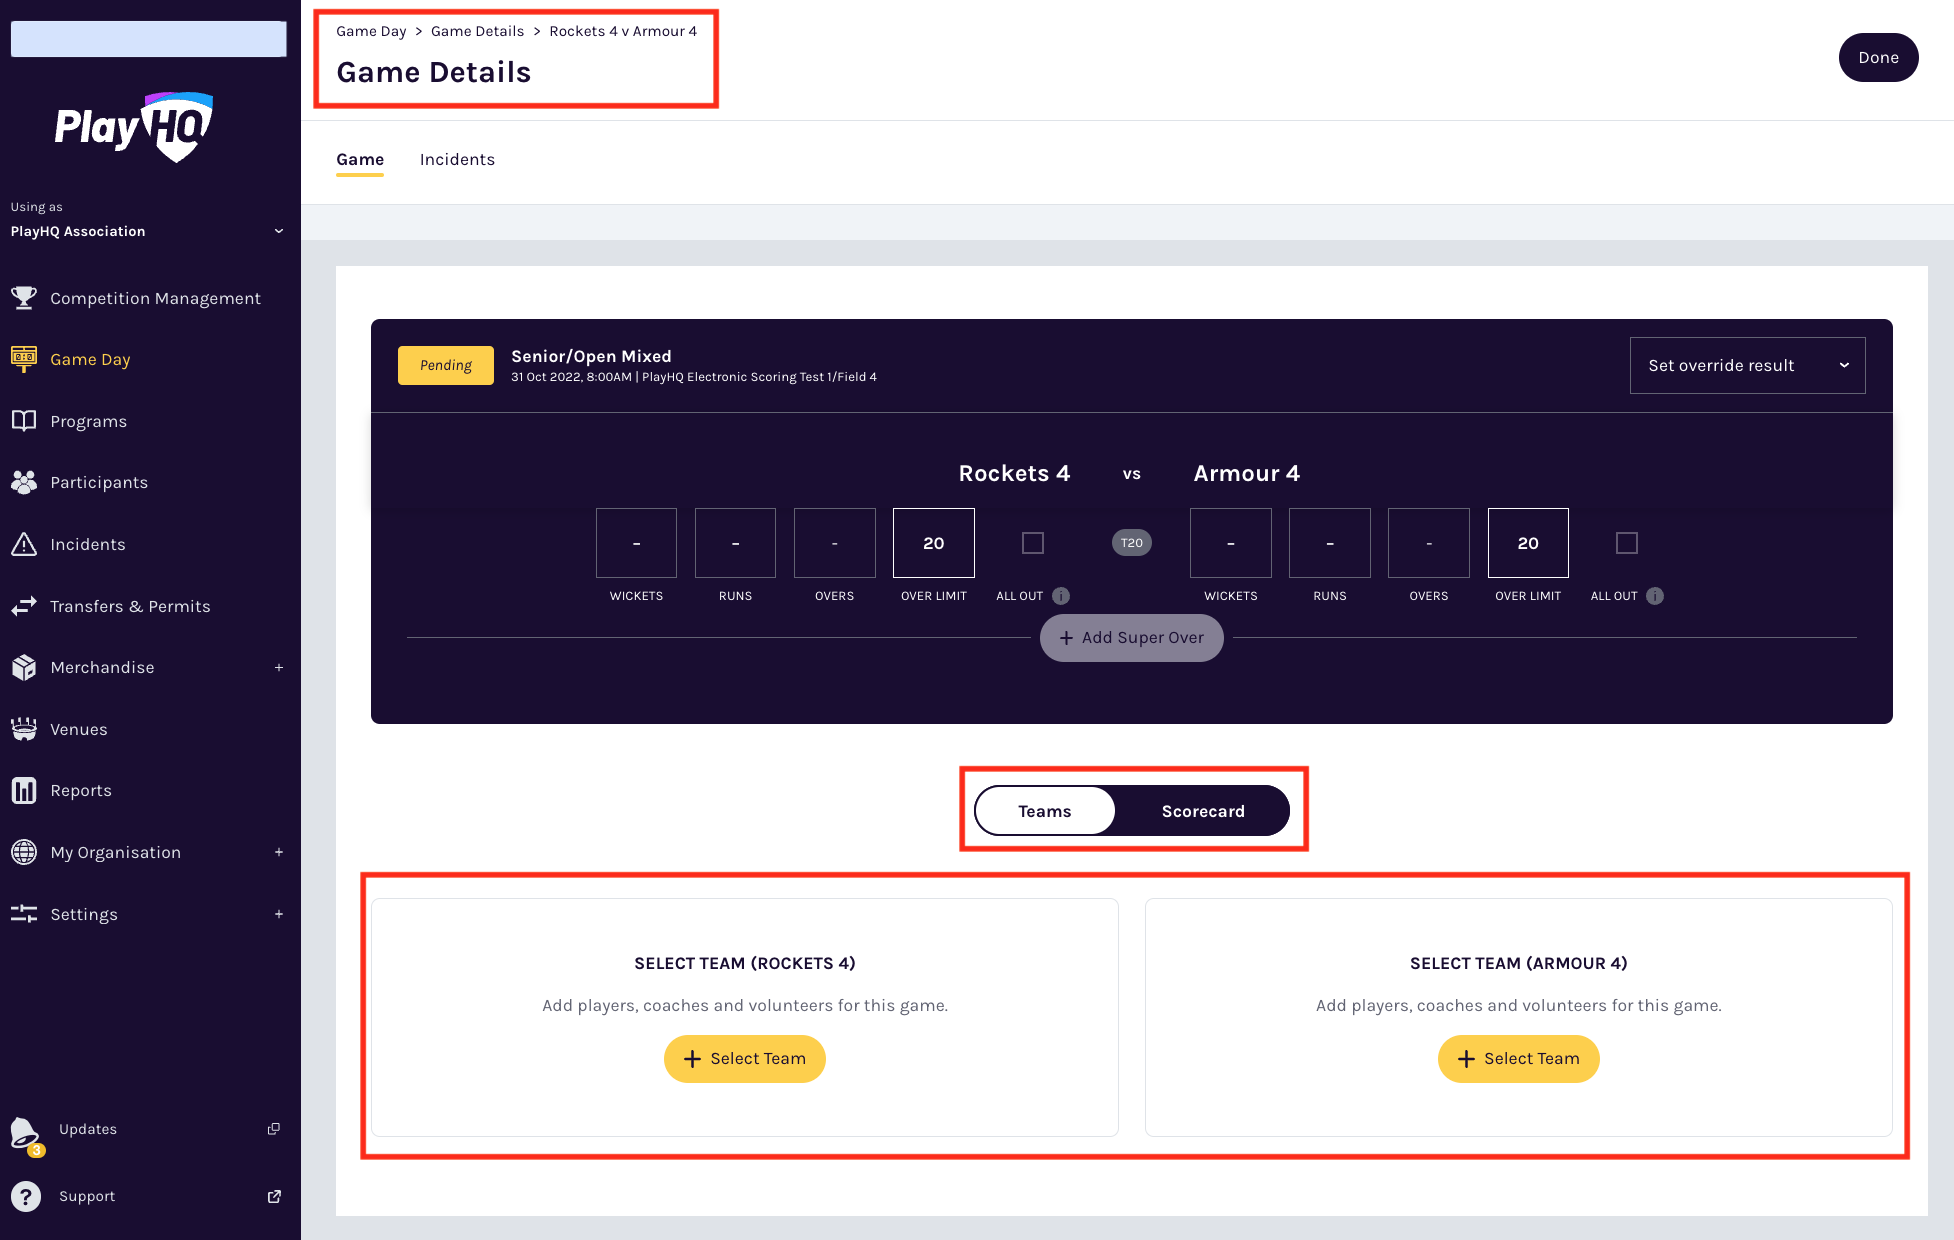Click the Participants people icon

[x=24, y=482]
